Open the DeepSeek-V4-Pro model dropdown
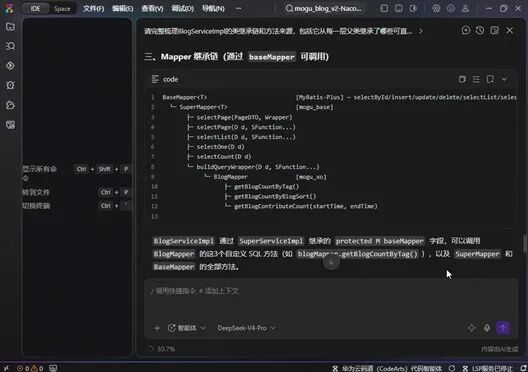Image resolution: width=528 pixels, height=372 pixels. pos(246,328)
